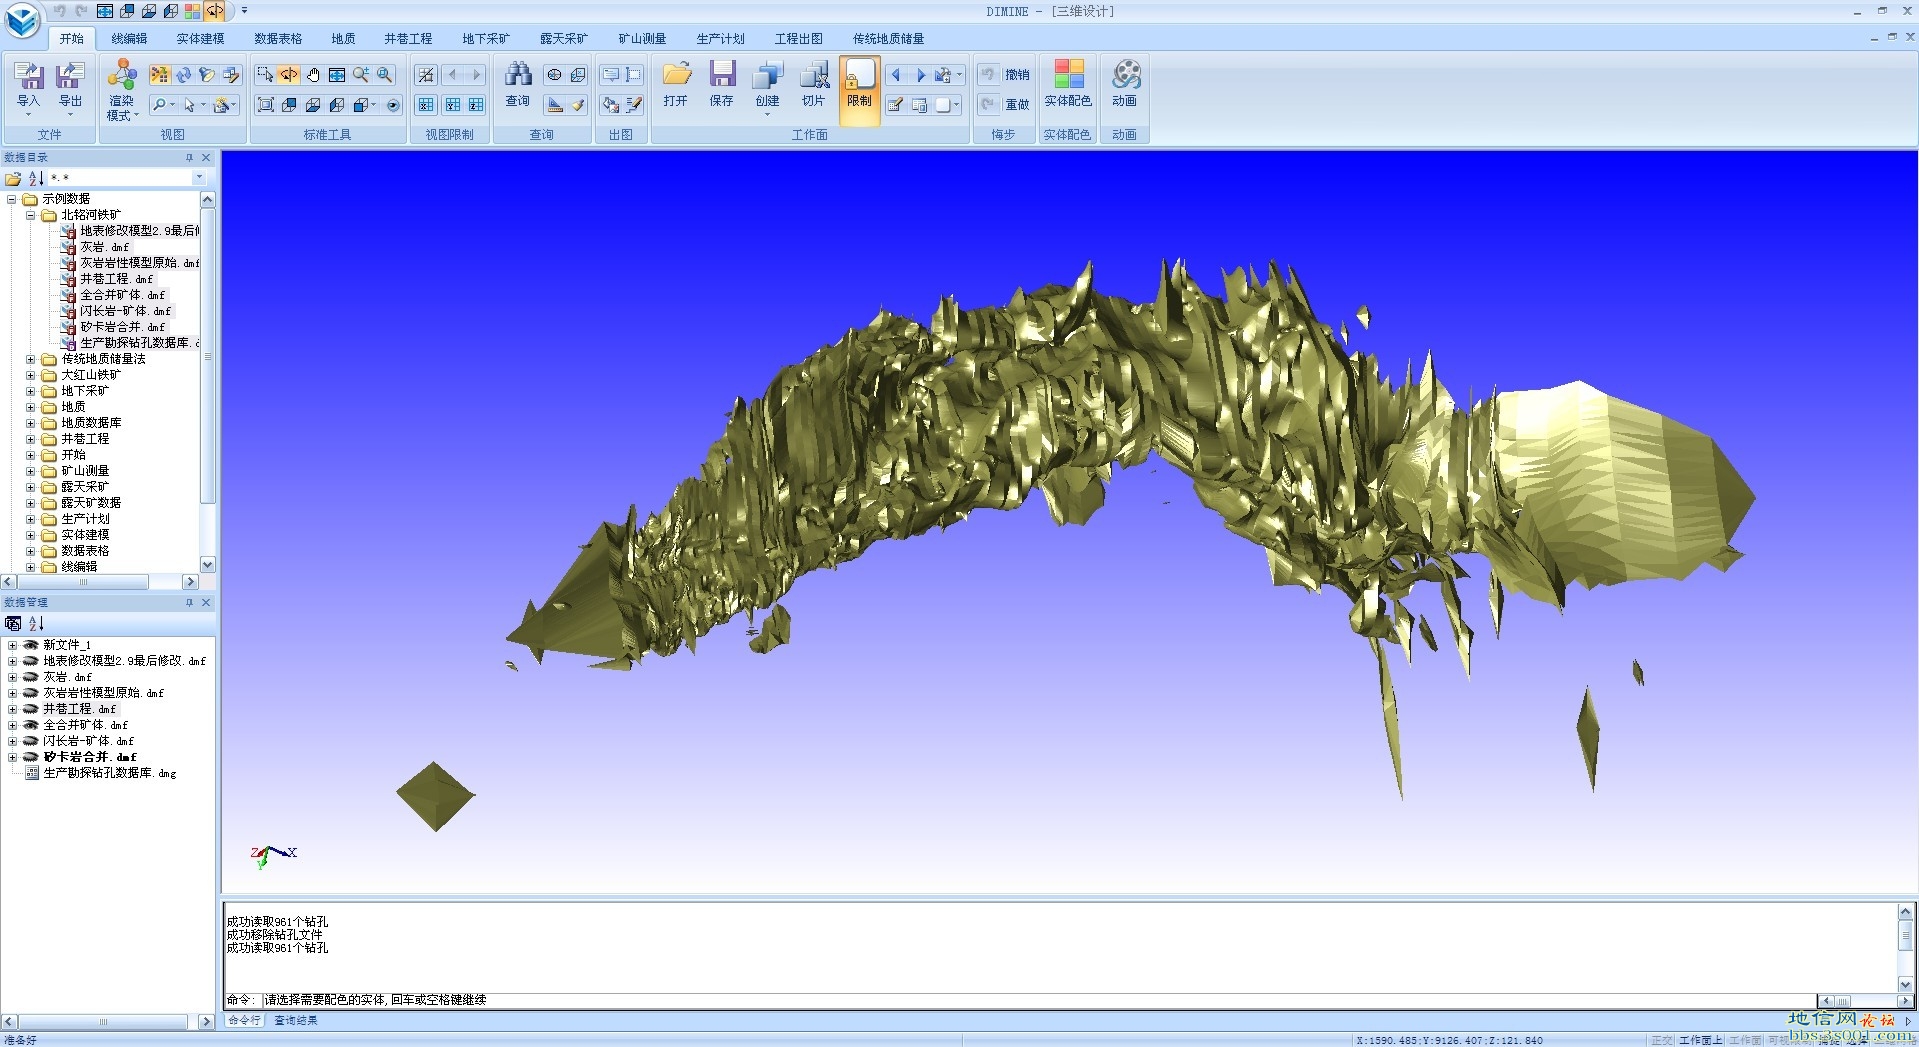Select the hand pan tool

(x=313, y=75)
